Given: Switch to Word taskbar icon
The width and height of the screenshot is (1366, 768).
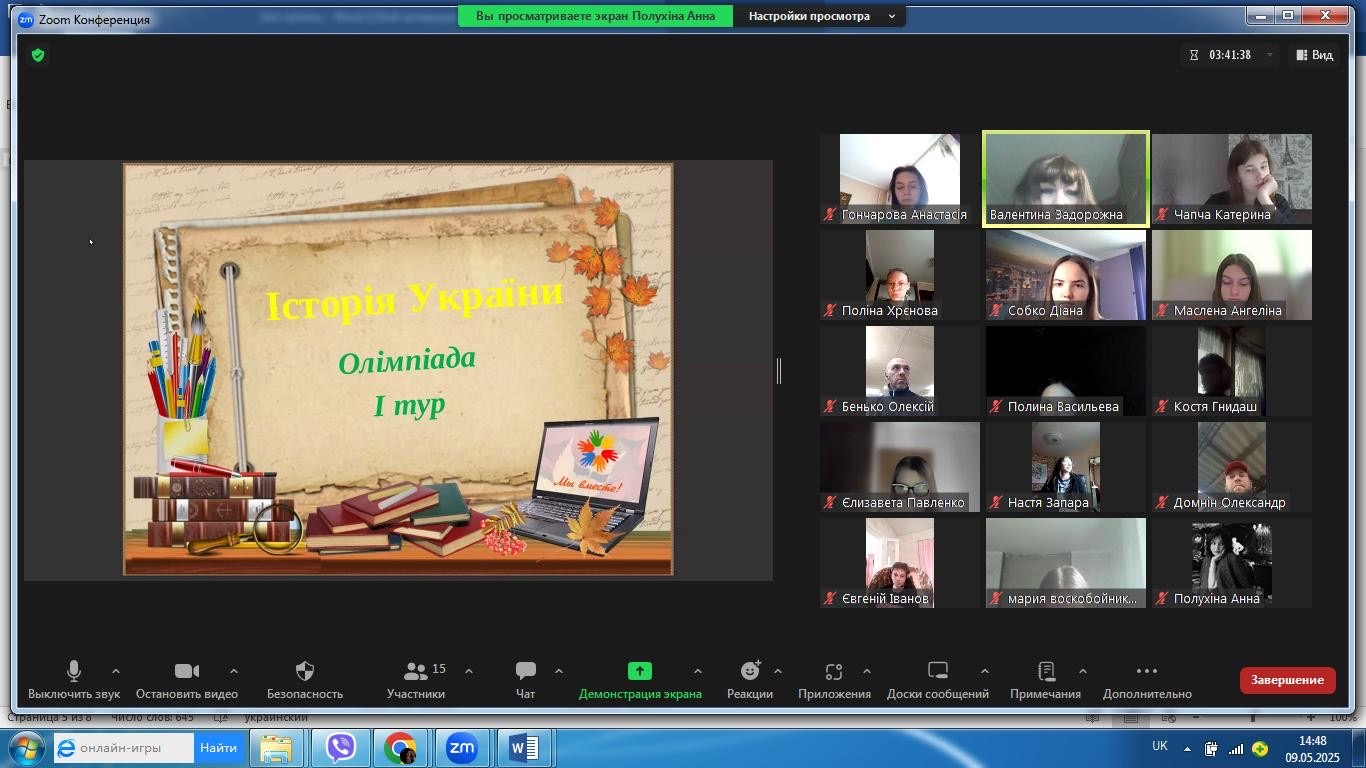Looking at the screenshot, I should point(524,748).
